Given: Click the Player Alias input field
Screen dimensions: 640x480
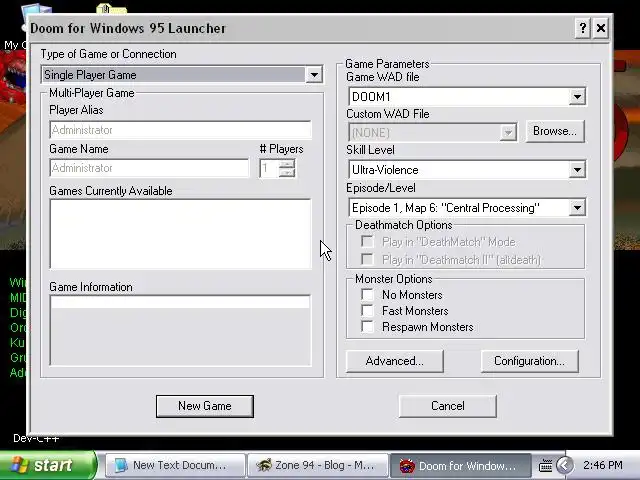Looking at the screenshot, I should point(180,130).
